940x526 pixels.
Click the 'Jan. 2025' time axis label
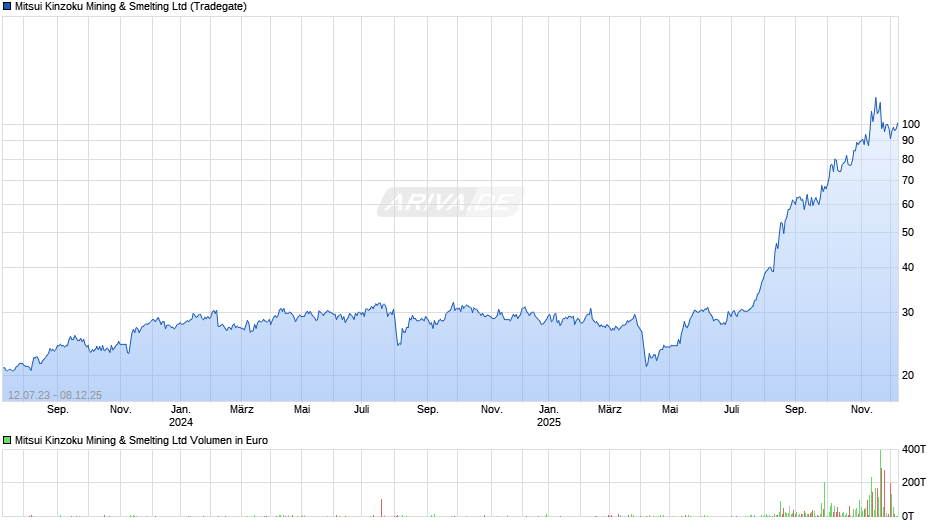(x=549, y=416)
